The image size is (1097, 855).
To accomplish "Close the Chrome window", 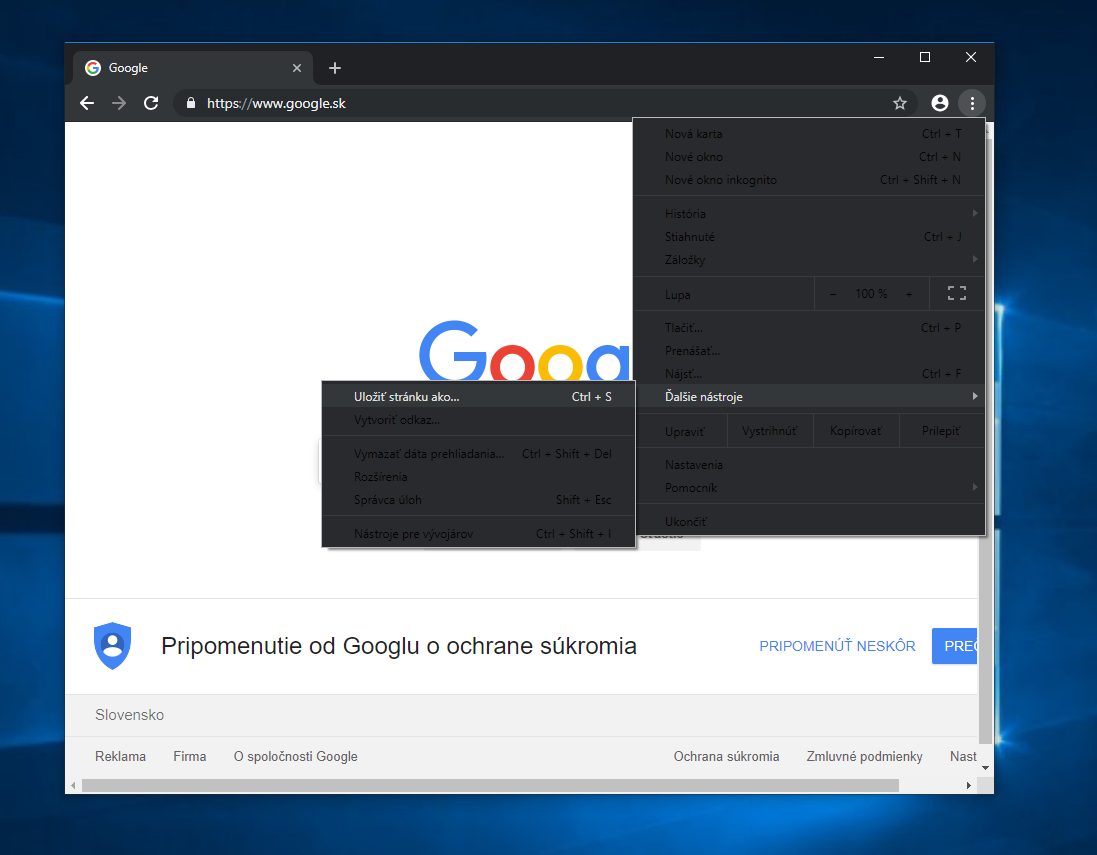I will pos(970,57).
